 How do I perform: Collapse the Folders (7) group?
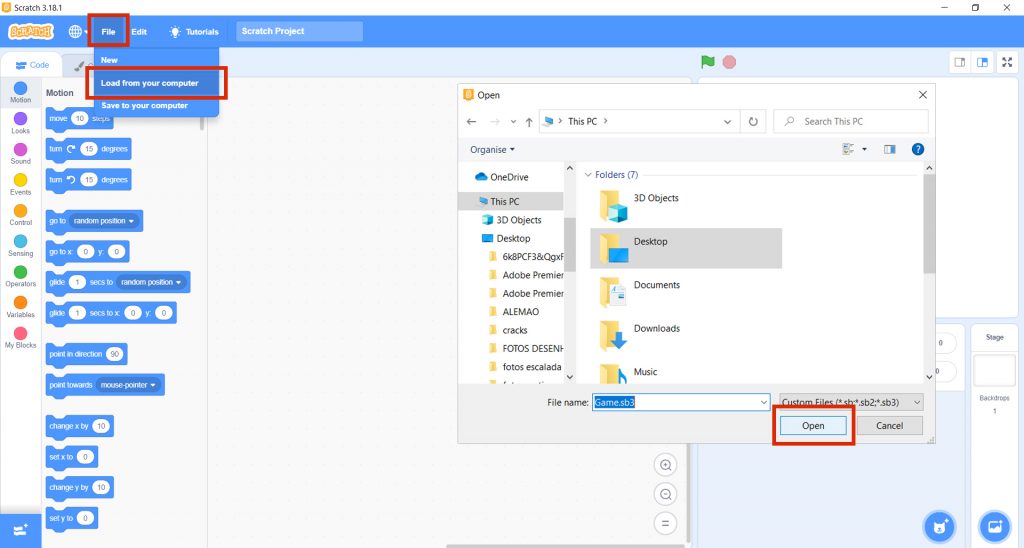pyautogui.click(x=588, y=174)
